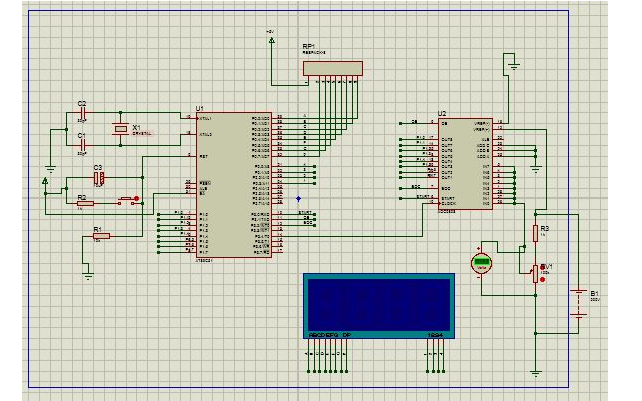
Task: Click the CLOCK pin label on U2
Action: tap(449, 203)
